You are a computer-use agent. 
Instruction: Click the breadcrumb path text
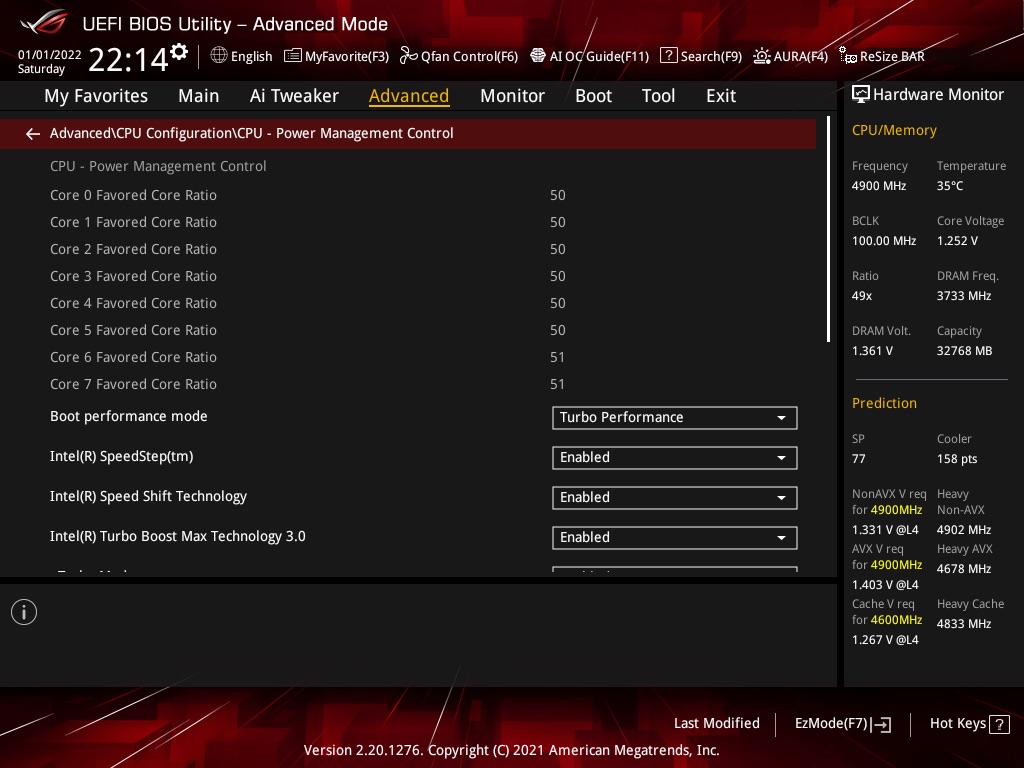[251, 133]
